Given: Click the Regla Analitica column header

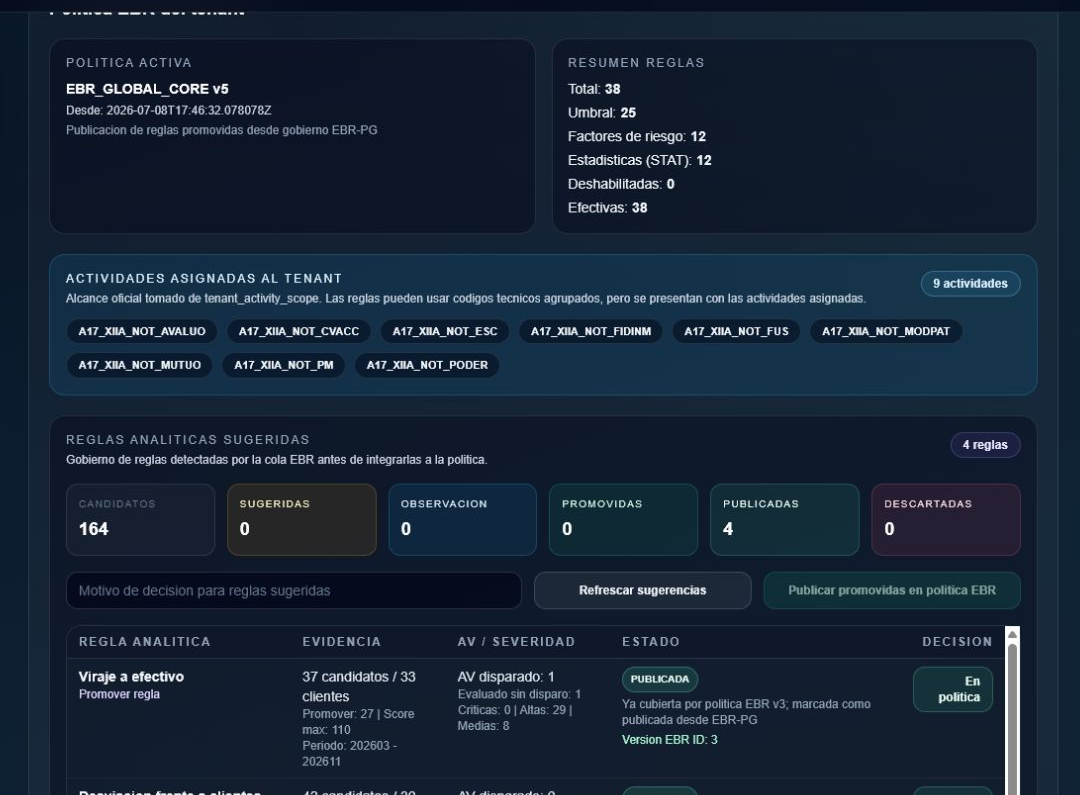Looking at the screenshot, I should 145,642.
